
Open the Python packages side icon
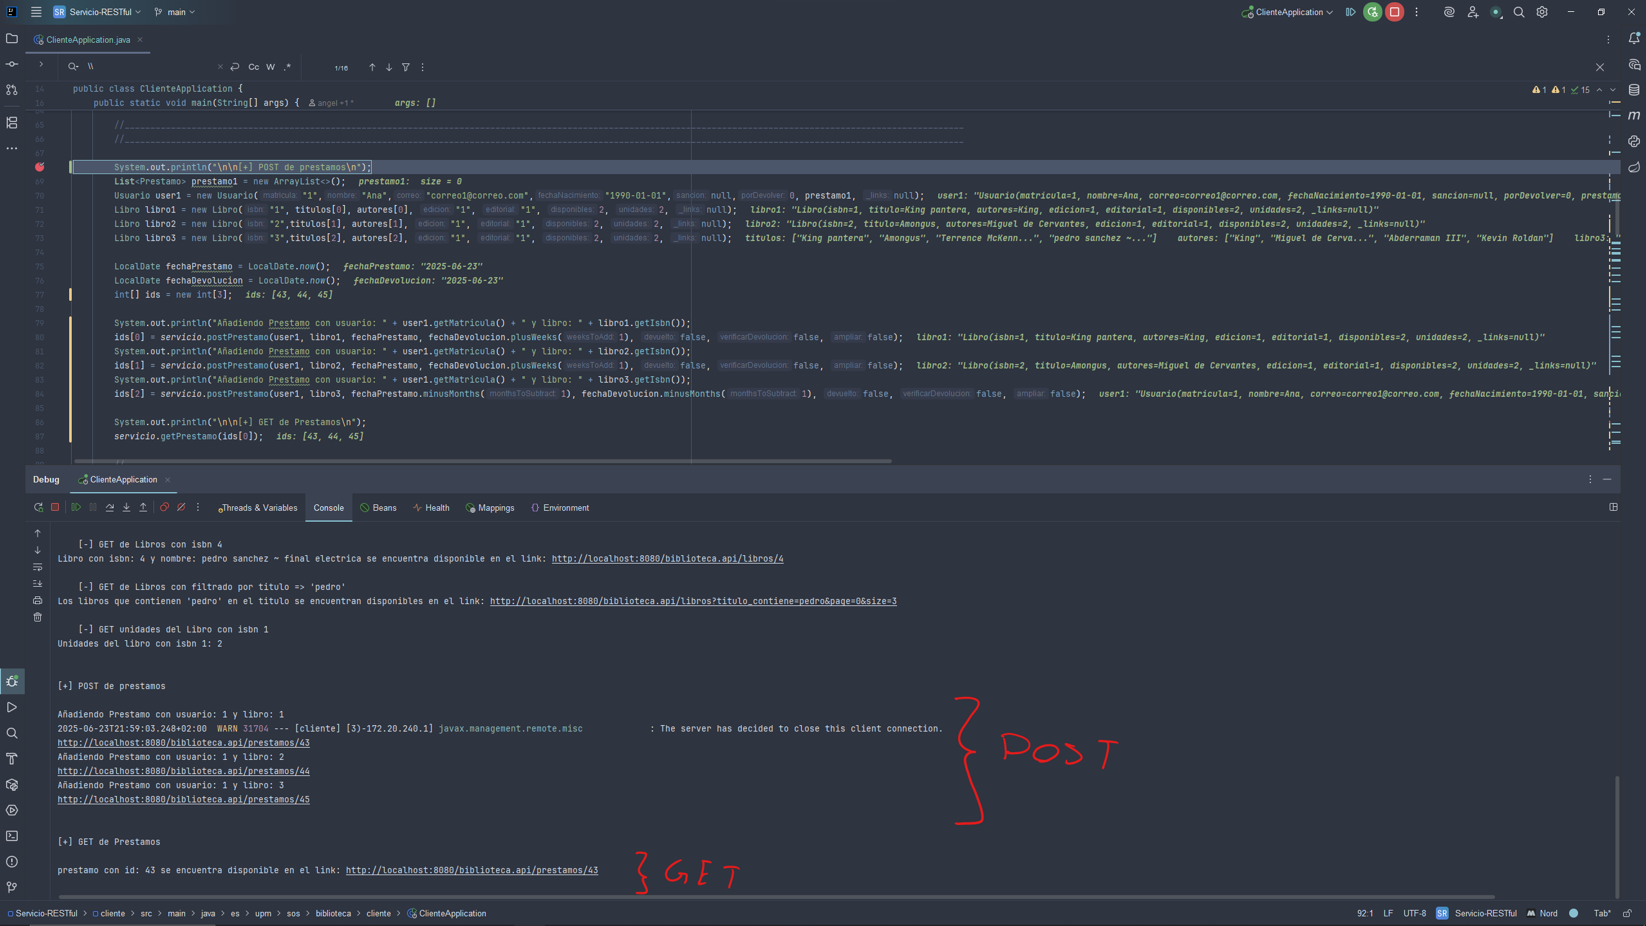tap(1634, 141)
